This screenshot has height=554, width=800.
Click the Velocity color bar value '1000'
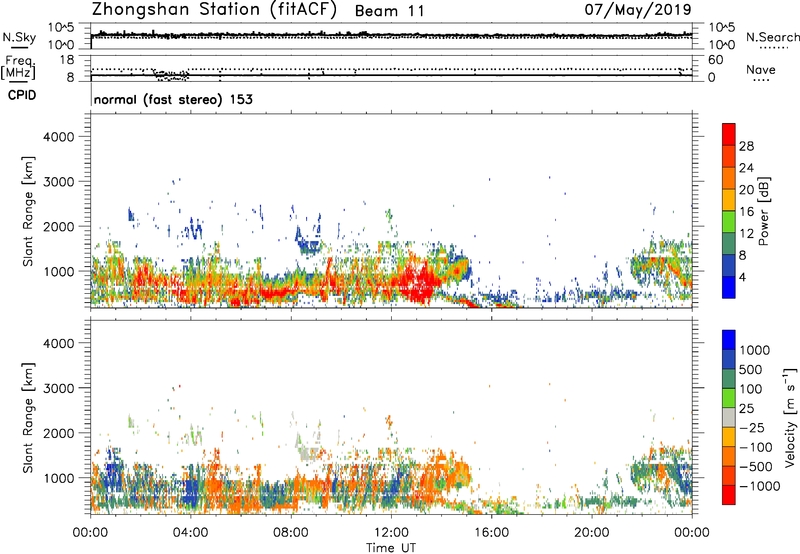point(754,350)
